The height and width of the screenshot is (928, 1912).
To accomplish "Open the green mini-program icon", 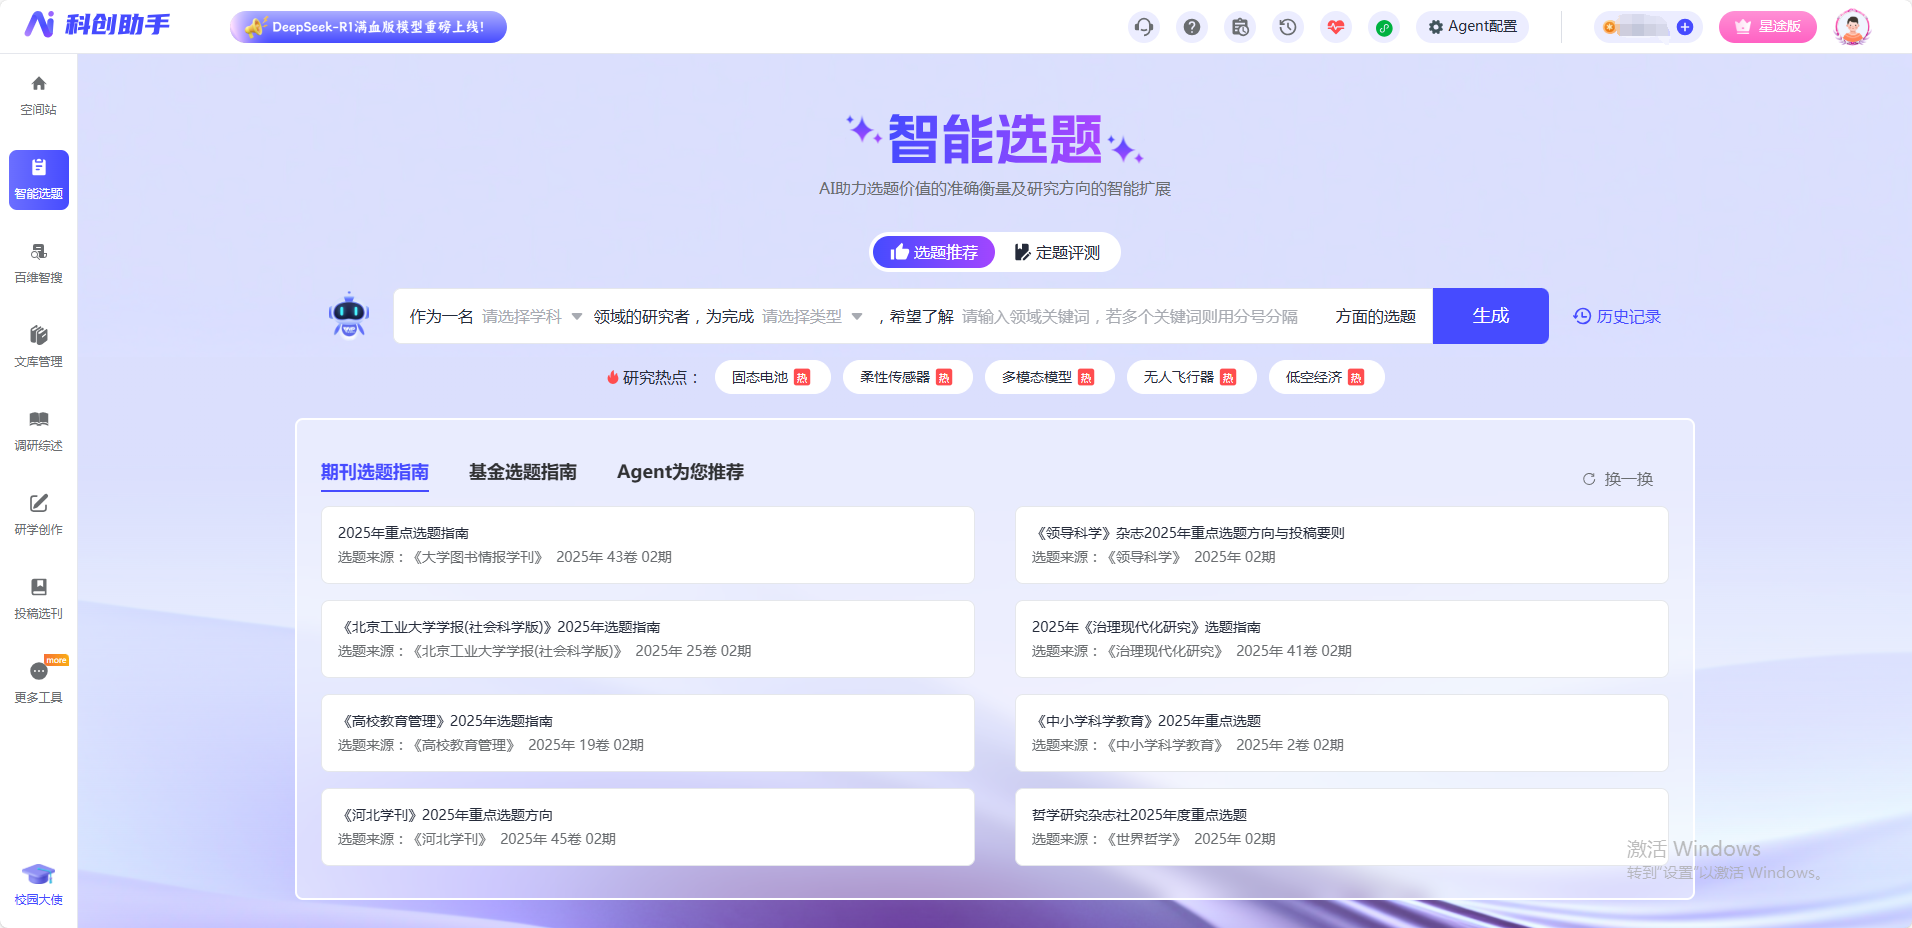I will click(x=1384, y=27).
